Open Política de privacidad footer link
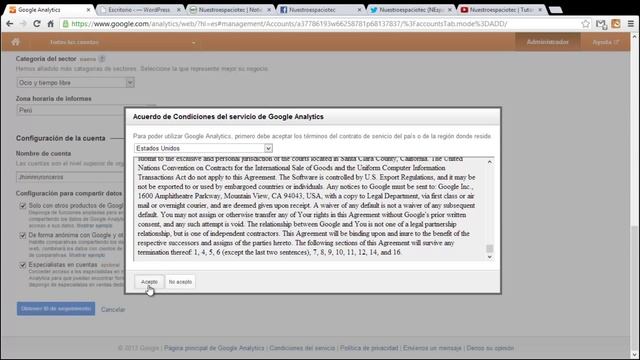 tap(369, 348)
